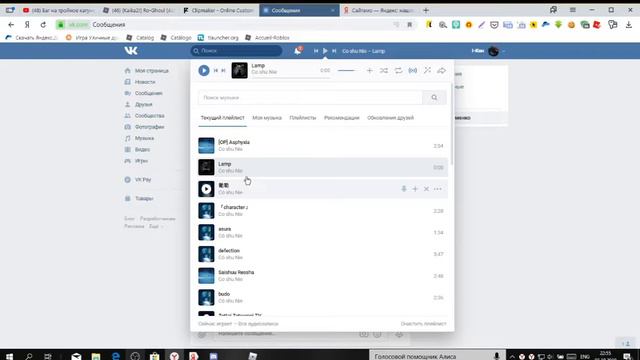Switch to the Моя музыка tab
Image resolution: width=640 pixels, height=360 pixels.
[267, 118]
